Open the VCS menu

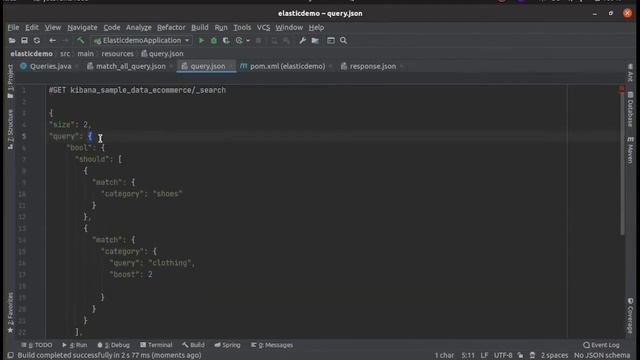click(263, 27)
